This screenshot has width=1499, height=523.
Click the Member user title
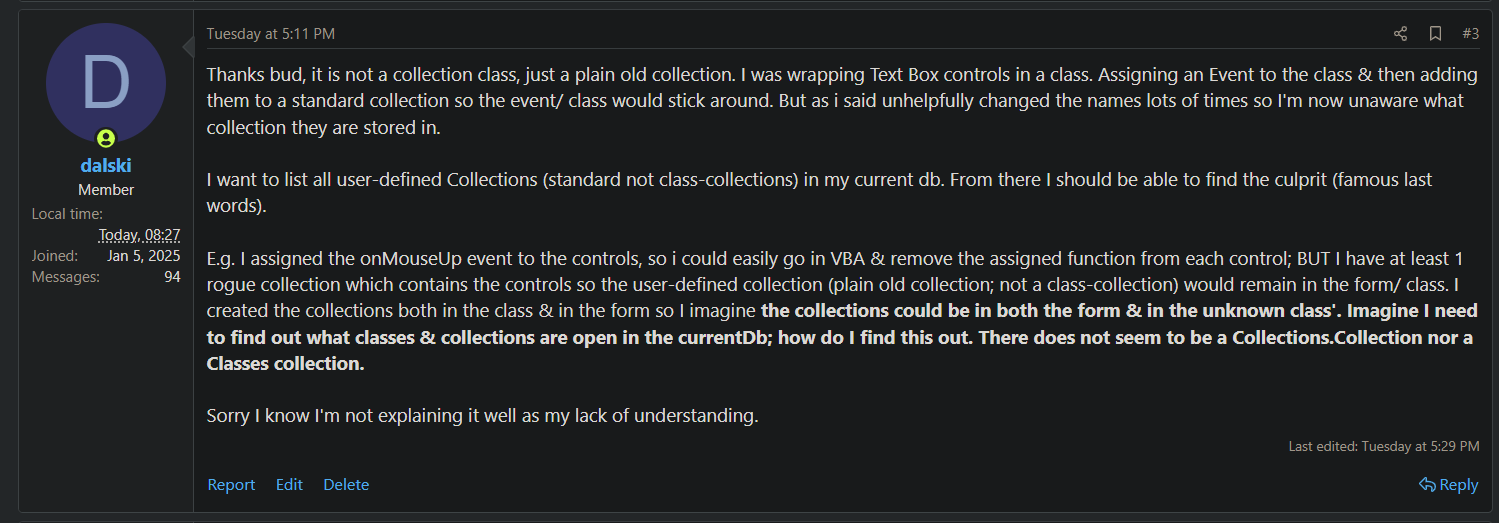tap(106, 189)
